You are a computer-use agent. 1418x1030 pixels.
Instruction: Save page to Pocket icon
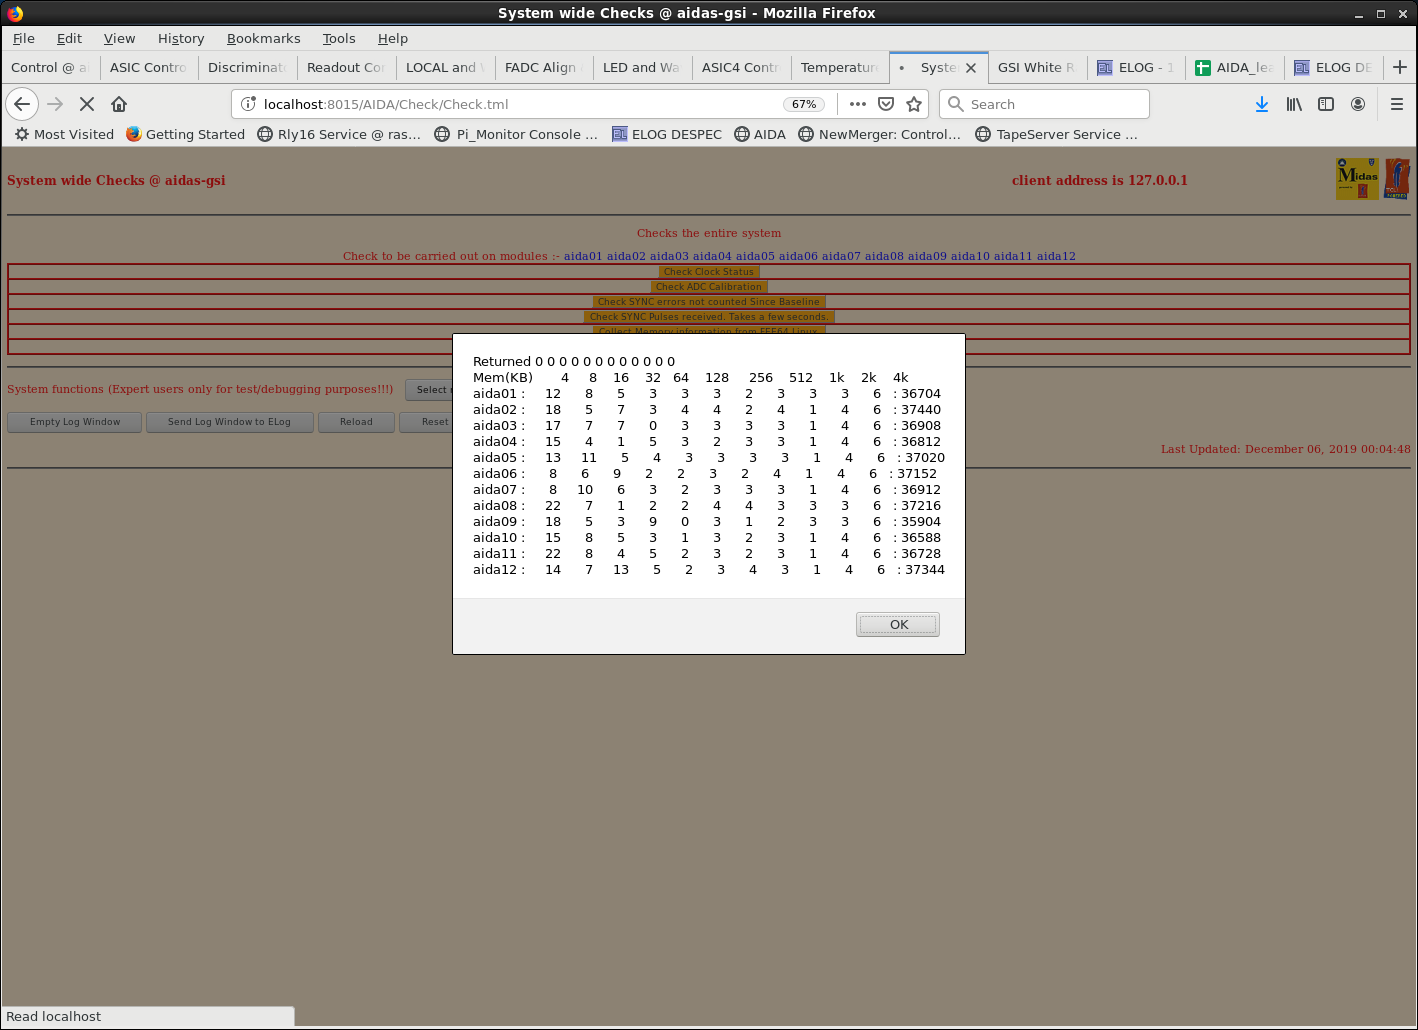885,104
